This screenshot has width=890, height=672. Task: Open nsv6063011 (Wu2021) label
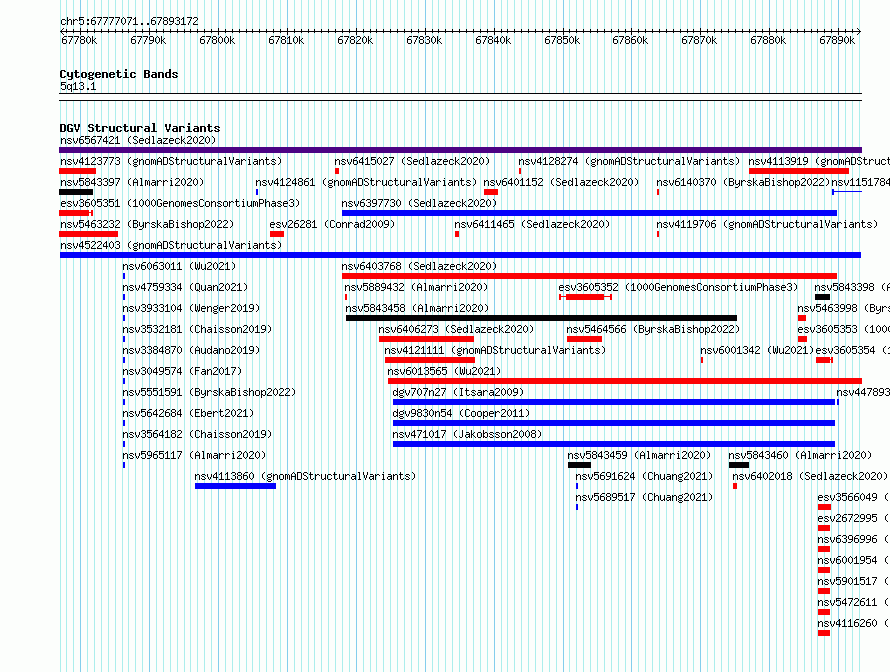pos(179,266)
